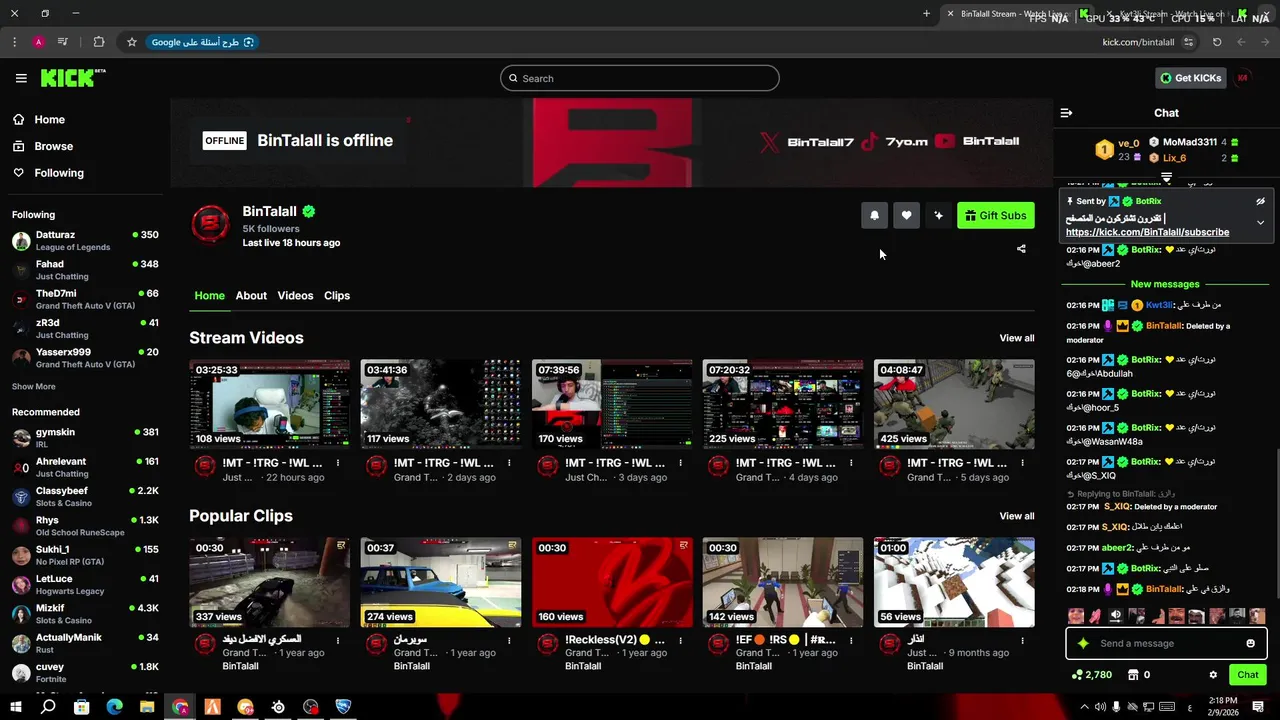Click the Gift Subs button
This screenshot has height=720, width=1280.
pyautogui.click(x=996, y=215)
